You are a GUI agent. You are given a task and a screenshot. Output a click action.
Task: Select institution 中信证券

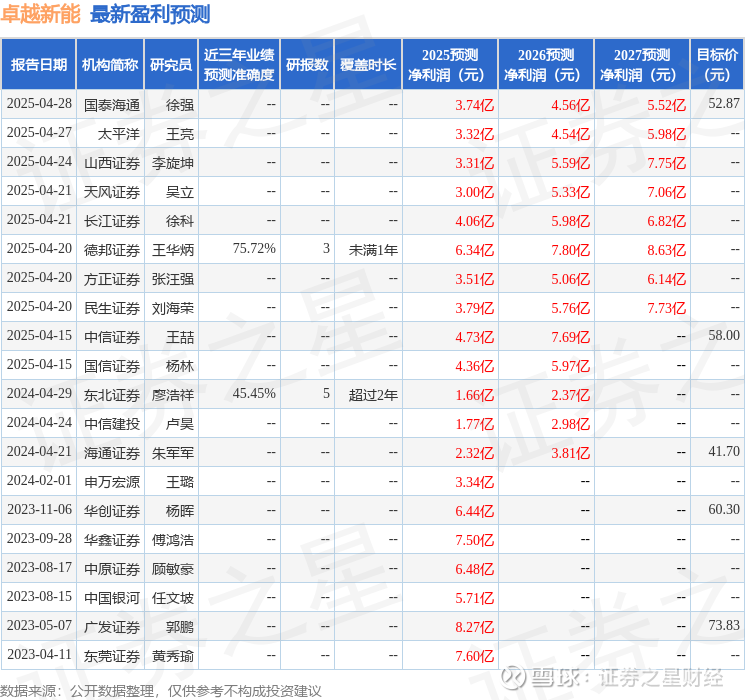[112, 337]
